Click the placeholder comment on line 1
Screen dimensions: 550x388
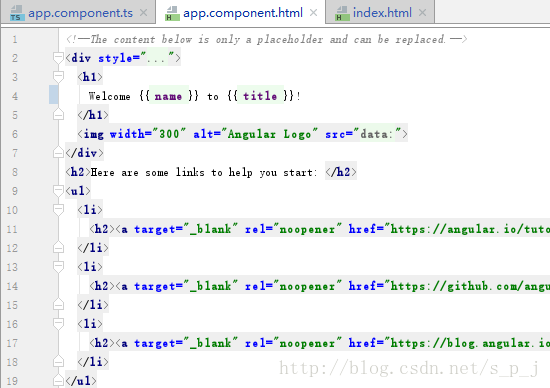[267, 39]
